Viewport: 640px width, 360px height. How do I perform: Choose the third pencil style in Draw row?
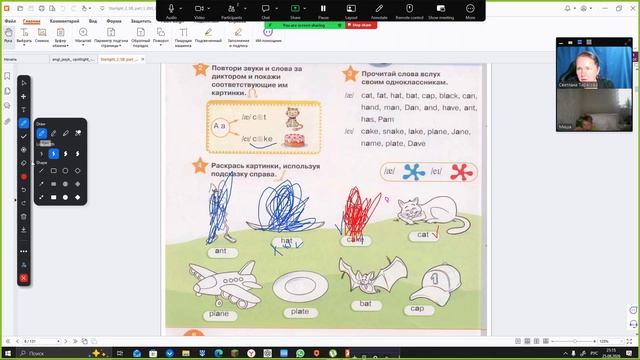pos(66,133)
